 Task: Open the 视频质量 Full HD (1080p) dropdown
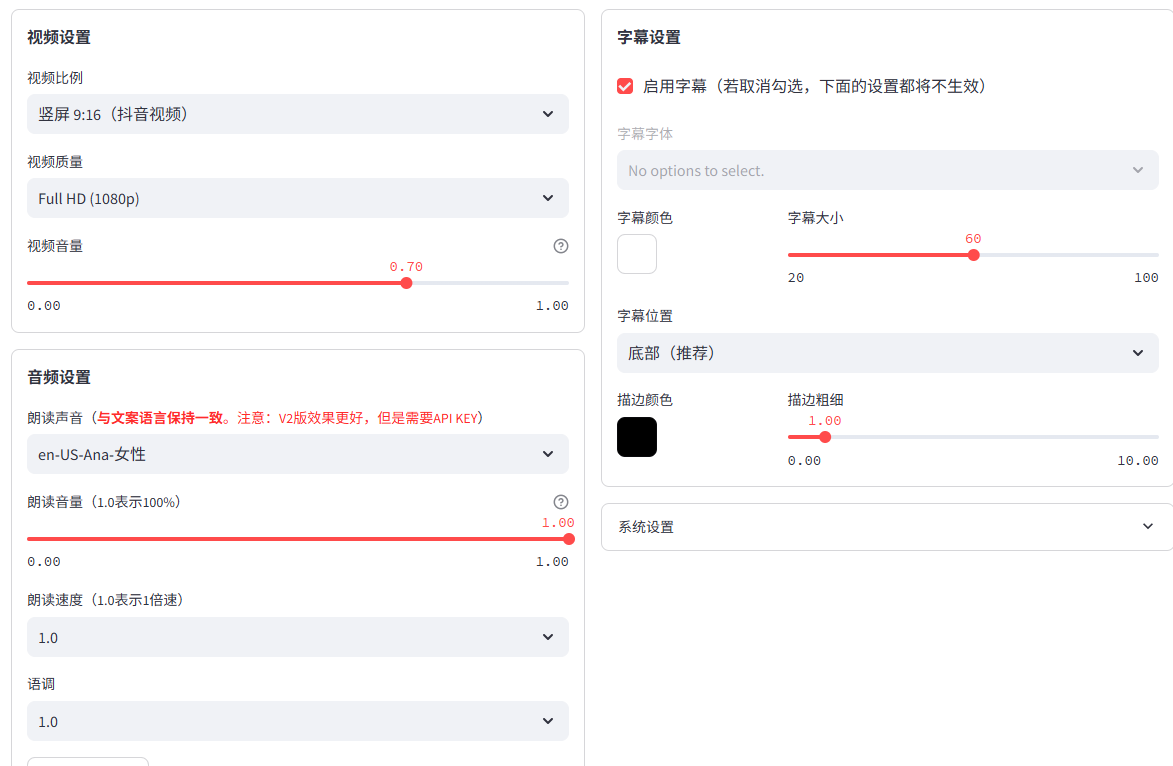click(x=298, y=198)
